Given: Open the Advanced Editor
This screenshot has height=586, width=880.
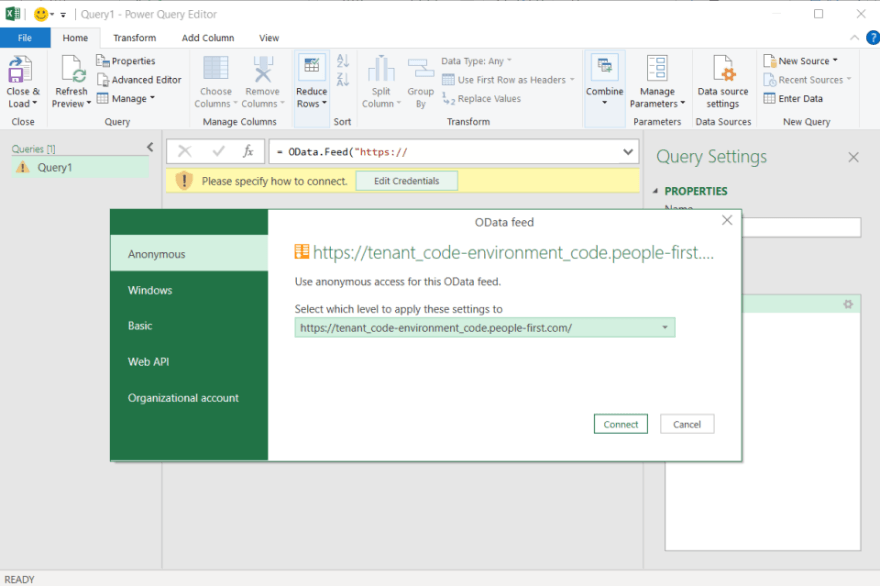Looking at the screenshot, I should pos(140,79).
